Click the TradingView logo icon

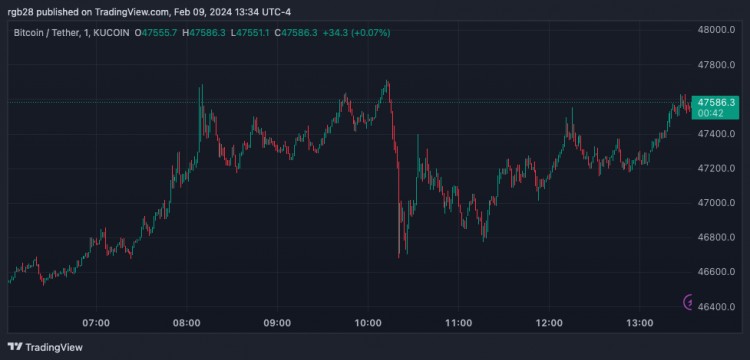pyautogui.click(x=14, y=347)
